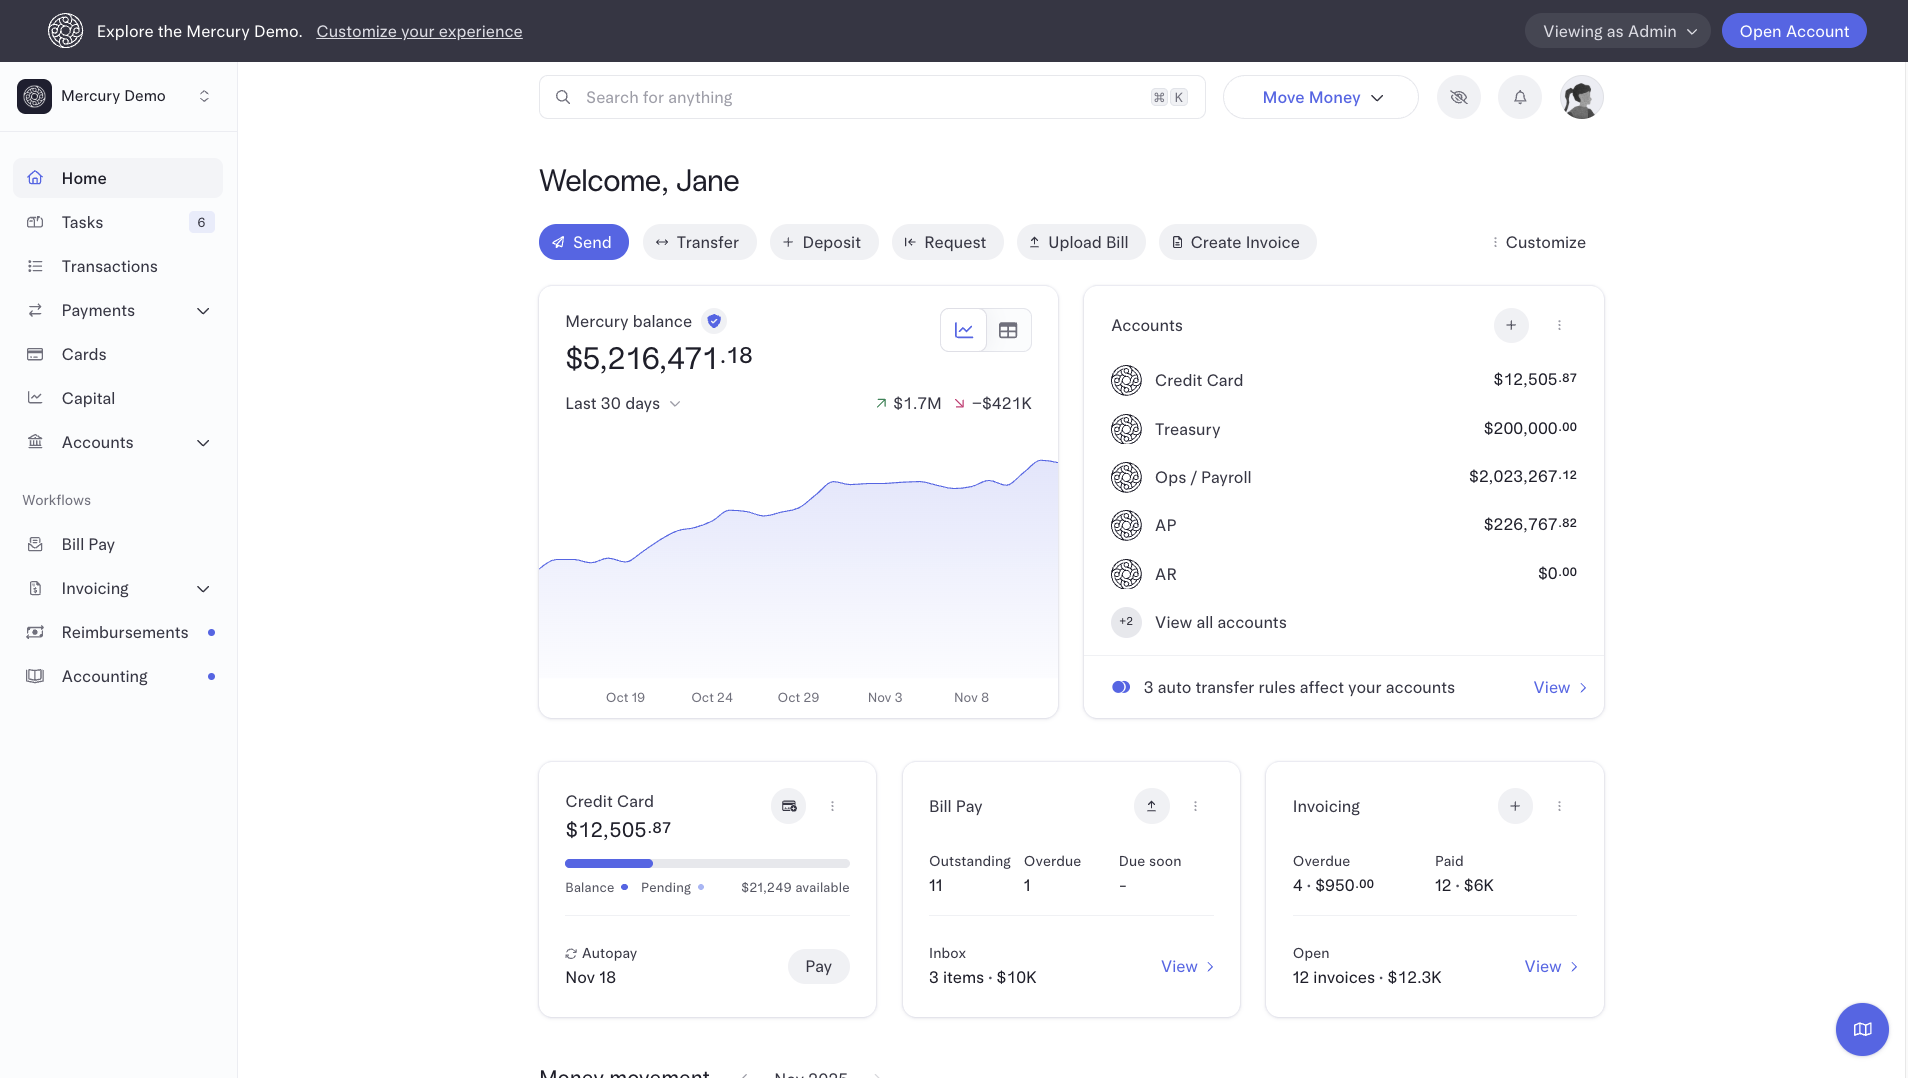Screen dimensions: 1908x1078
Task: Open Tasks in the sidebar
Action: pyautogui.click(x=118, y=222)
